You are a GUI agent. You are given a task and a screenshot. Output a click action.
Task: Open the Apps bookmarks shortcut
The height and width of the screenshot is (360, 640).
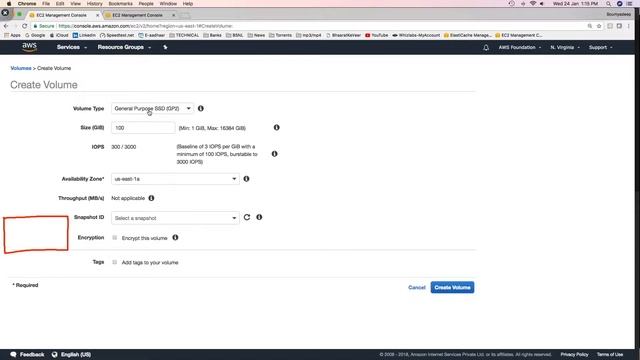tap(12, 36)
